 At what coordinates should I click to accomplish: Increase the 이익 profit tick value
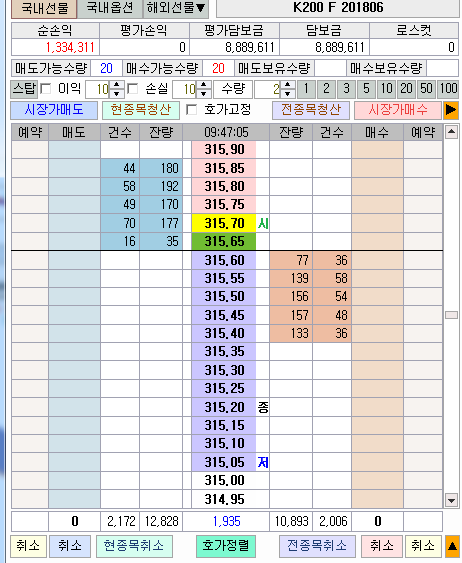116,85
